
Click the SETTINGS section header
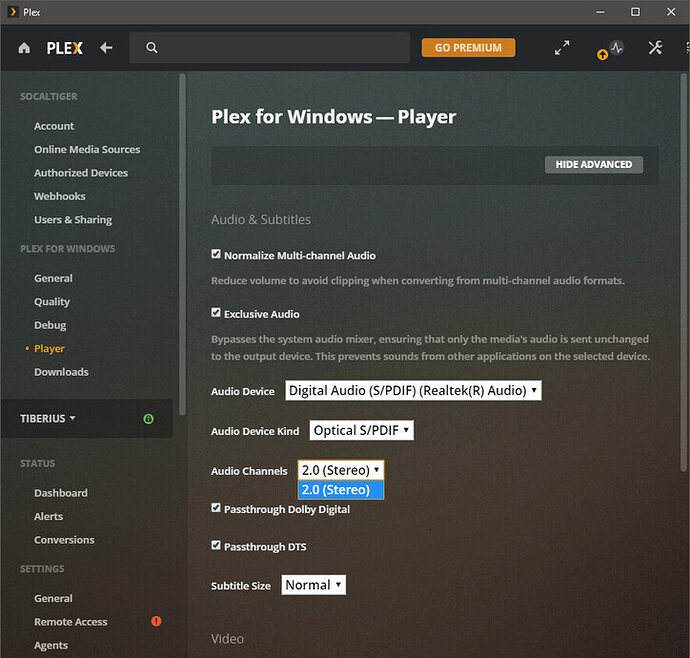point(42,569)
